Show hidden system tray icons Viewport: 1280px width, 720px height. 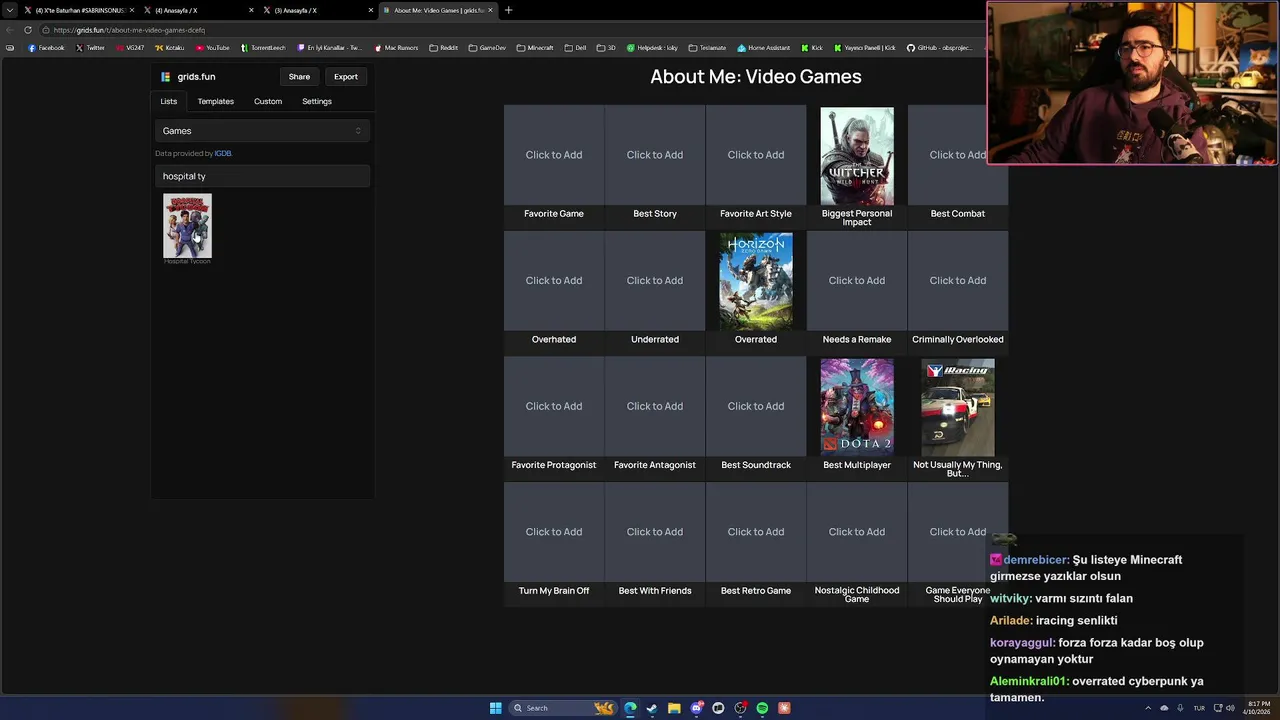pyautogui.click(x=1148, y=708)
